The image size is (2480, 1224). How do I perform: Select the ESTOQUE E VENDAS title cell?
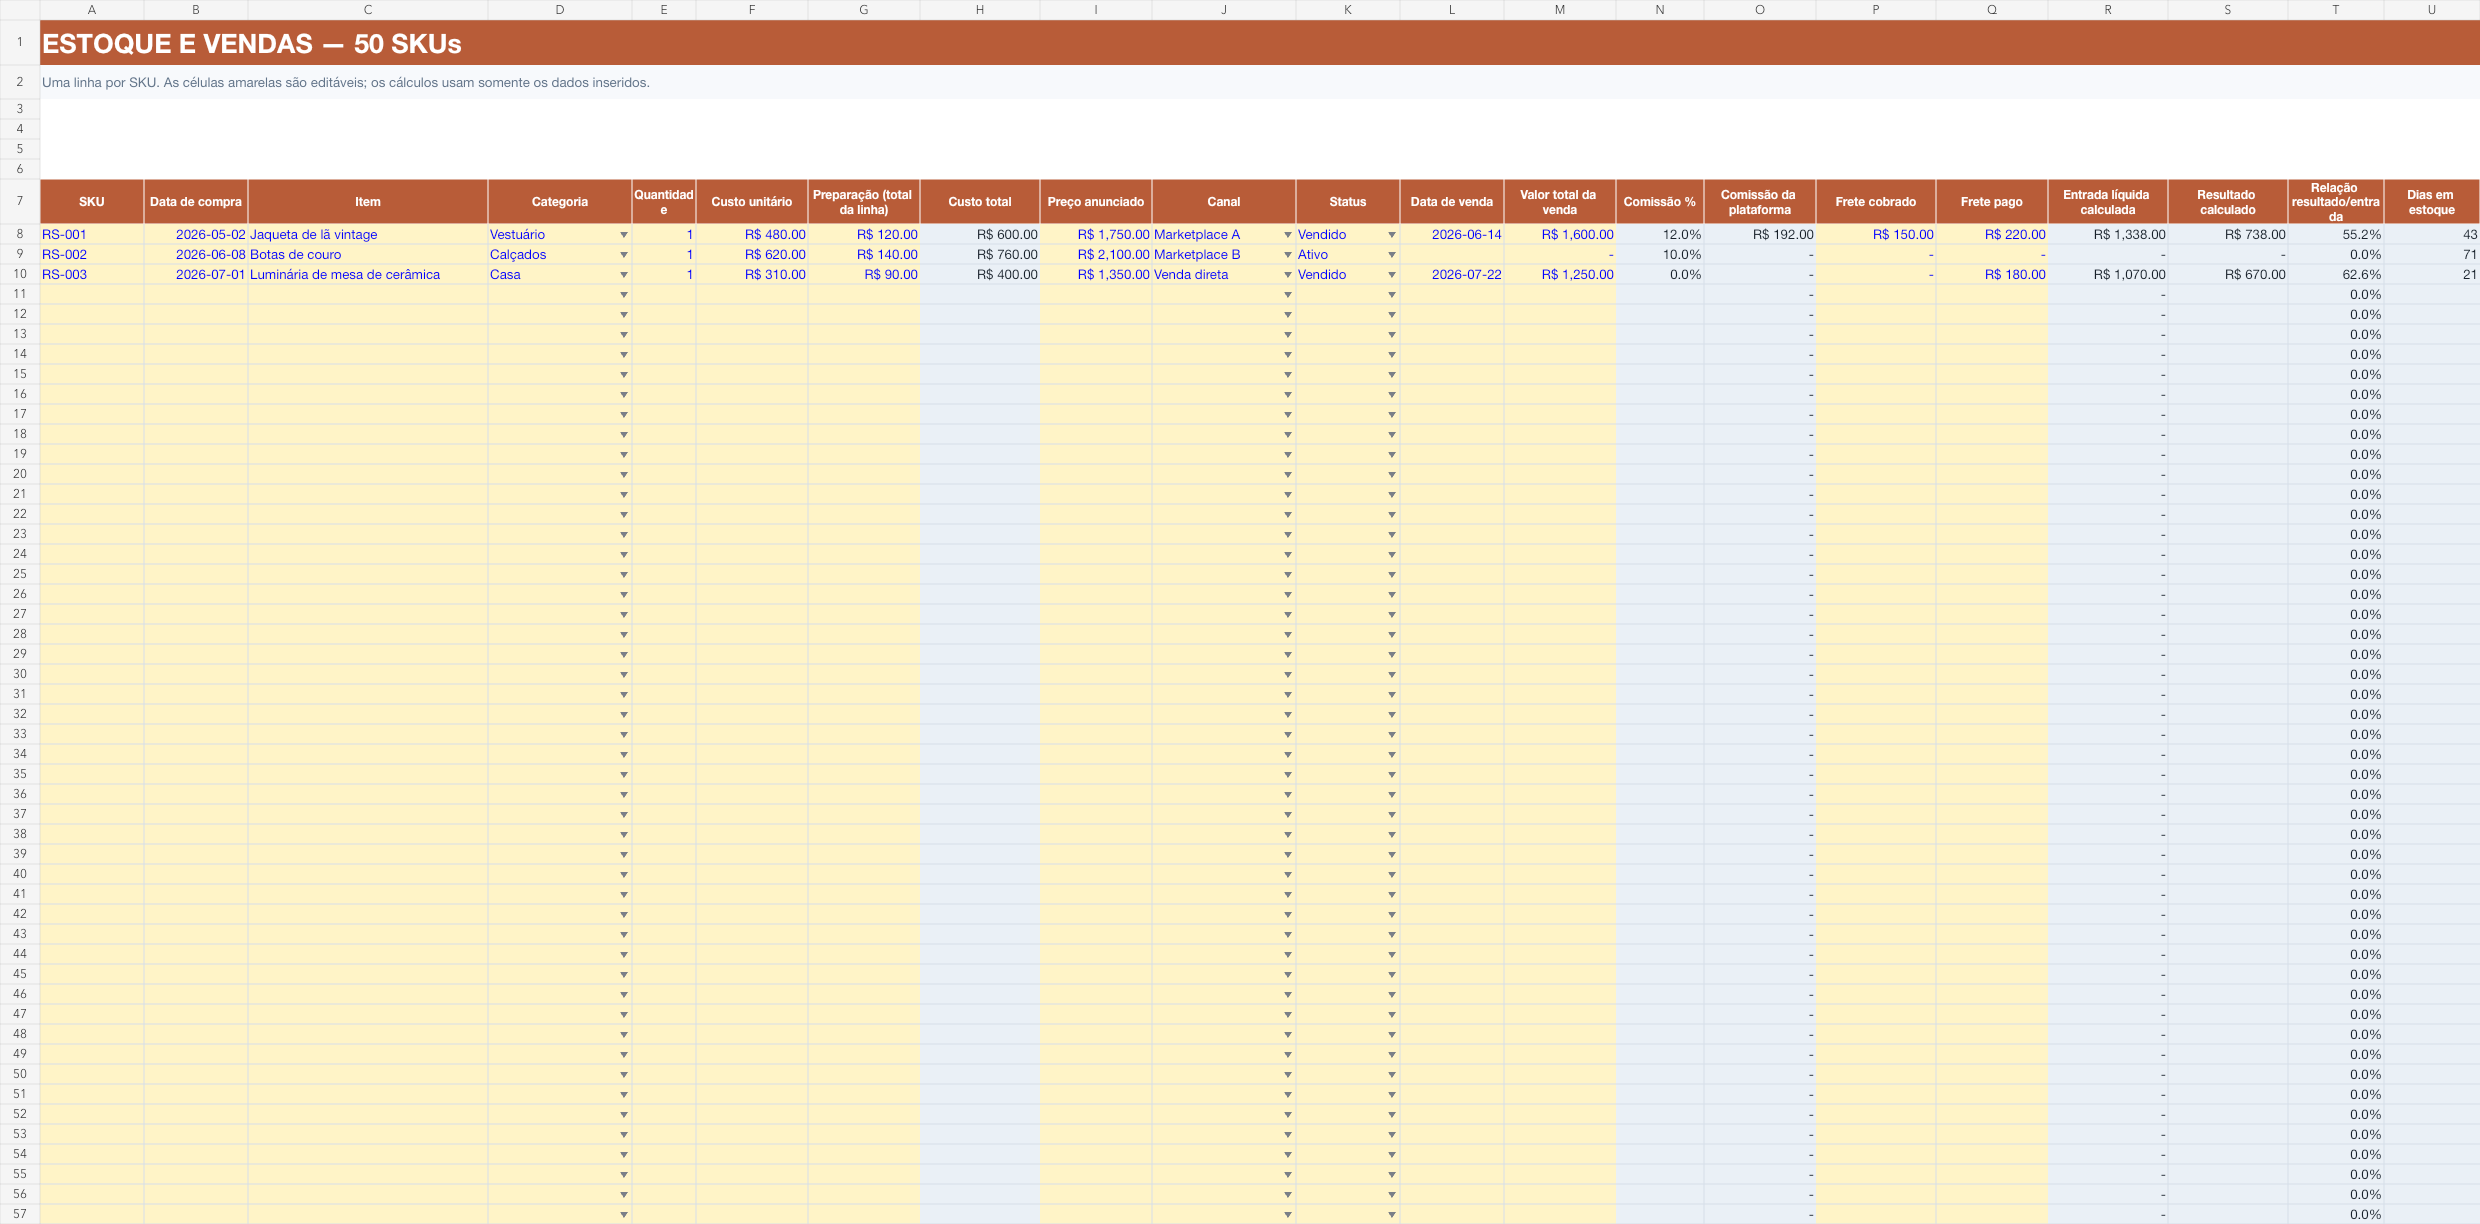click(x=1260, y=43)
